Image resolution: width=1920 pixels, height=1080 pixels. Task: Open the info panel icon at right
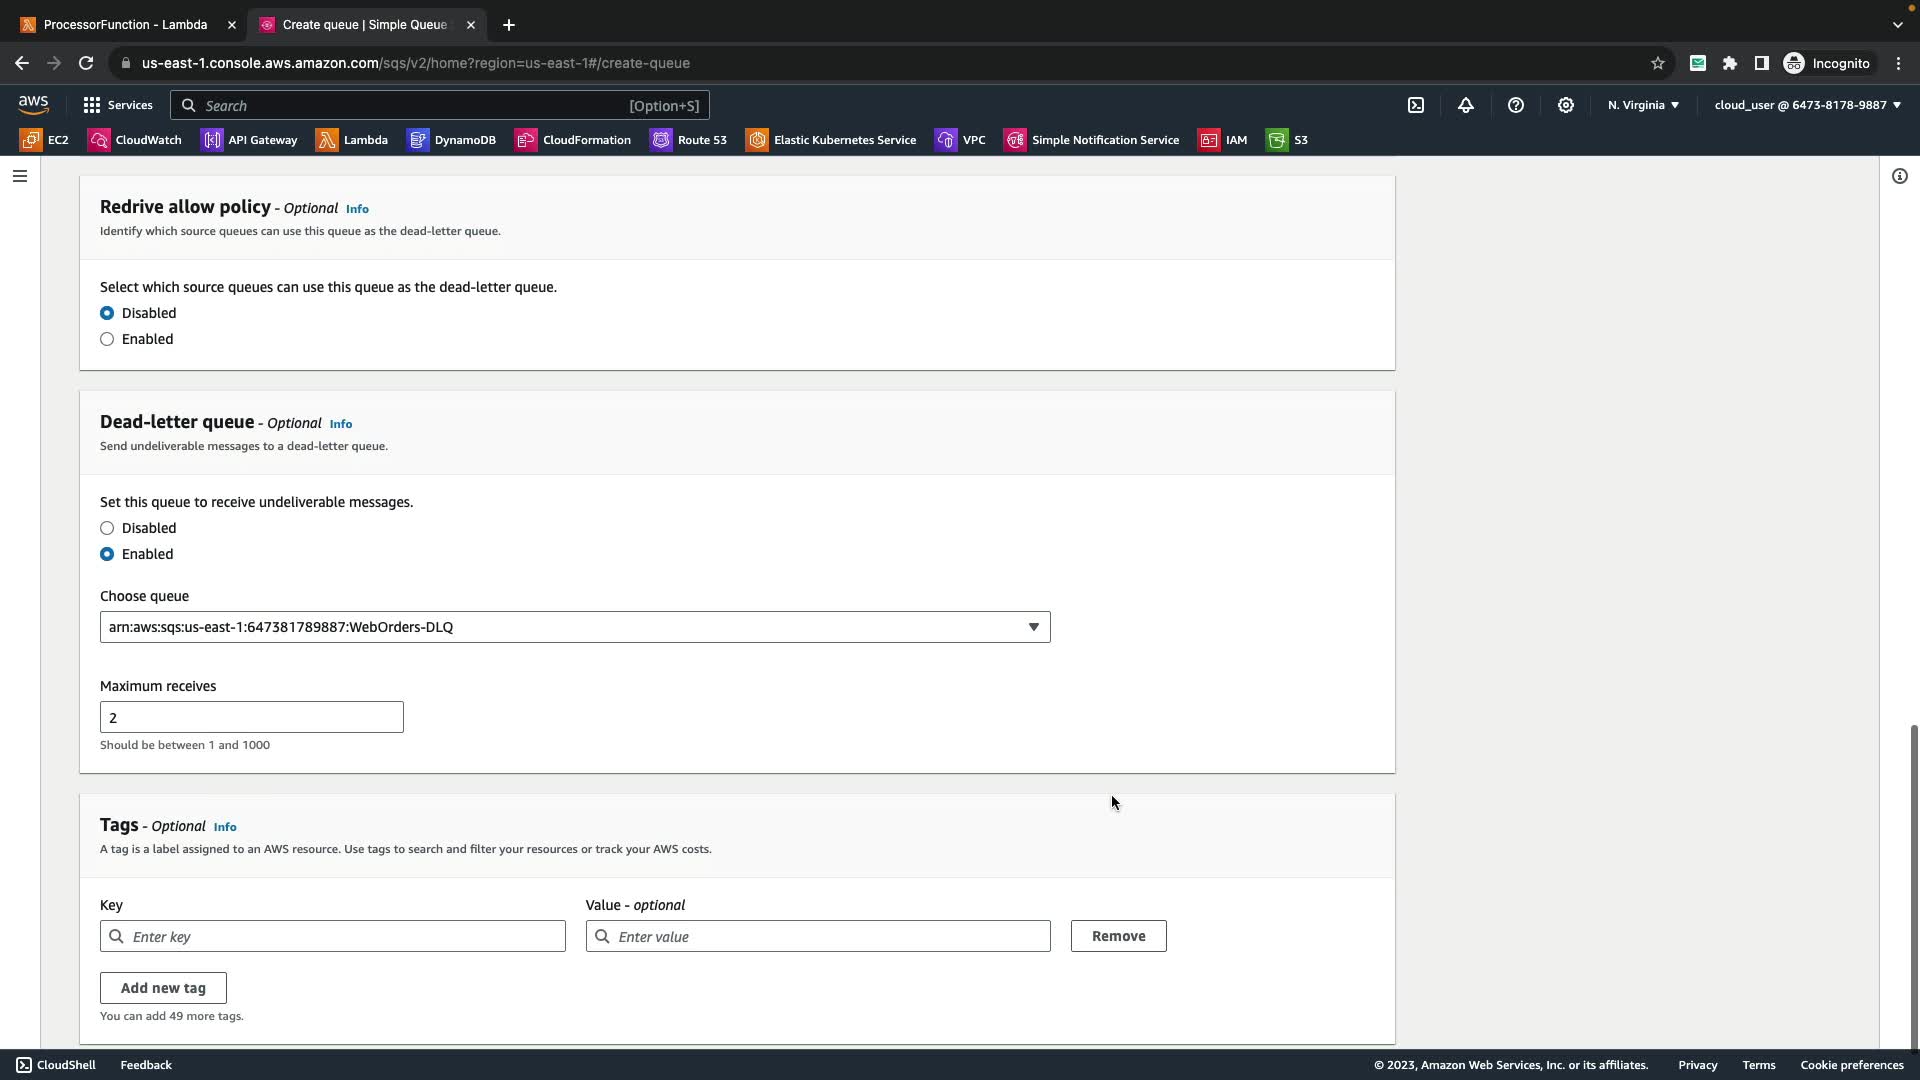[x=1899, y=176]
